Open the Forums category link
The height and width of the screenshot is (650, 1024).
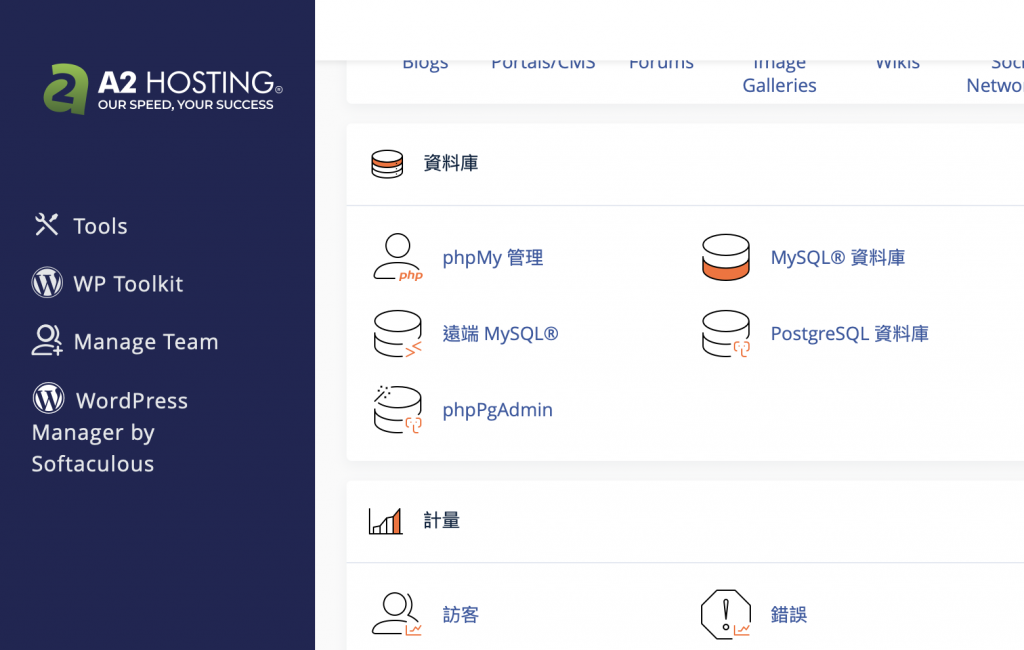pos(661,65)
